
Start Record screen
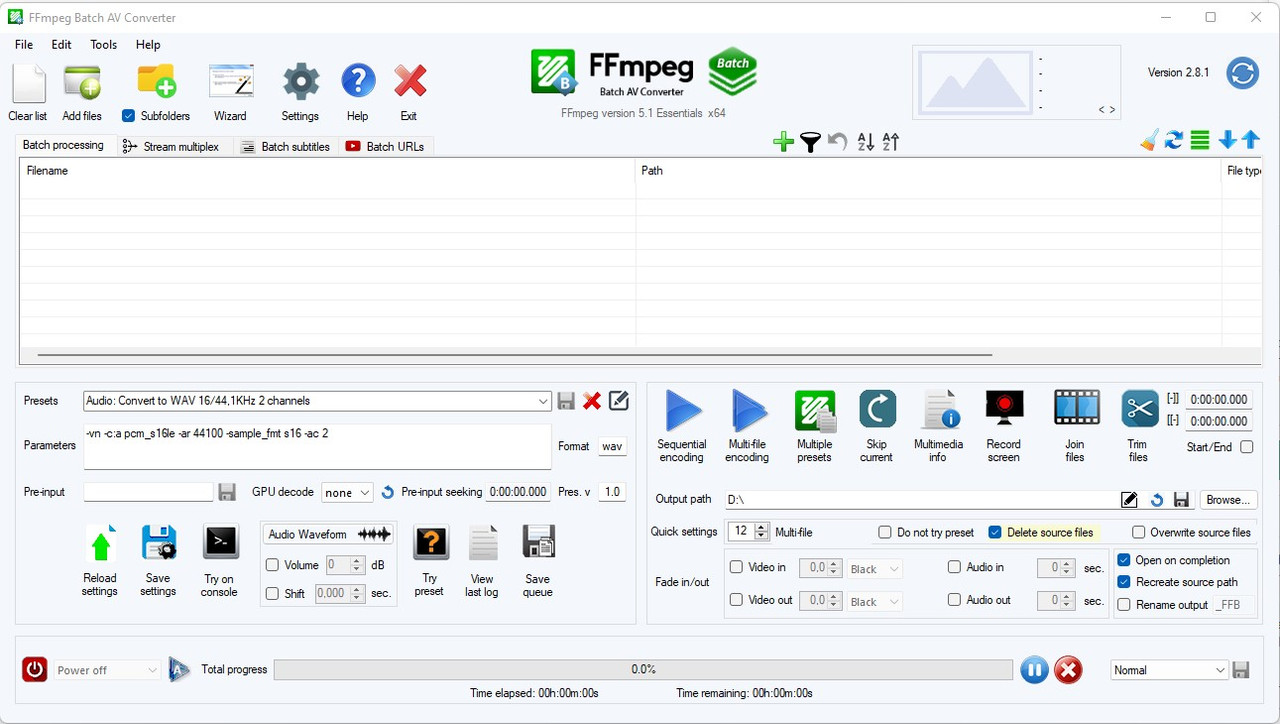point(1004,409)
